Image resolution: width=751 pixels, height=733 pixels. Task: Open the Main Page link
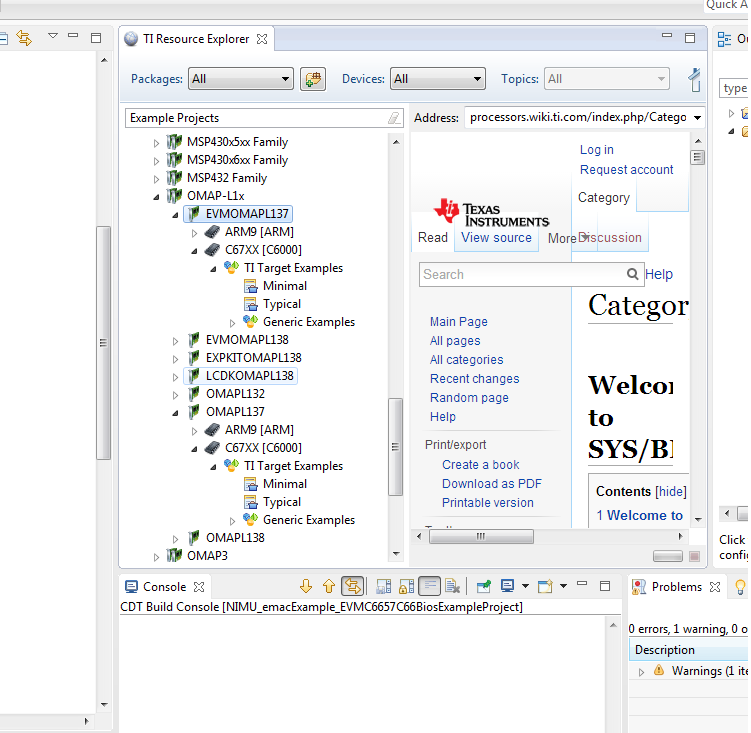coord(458,321)
